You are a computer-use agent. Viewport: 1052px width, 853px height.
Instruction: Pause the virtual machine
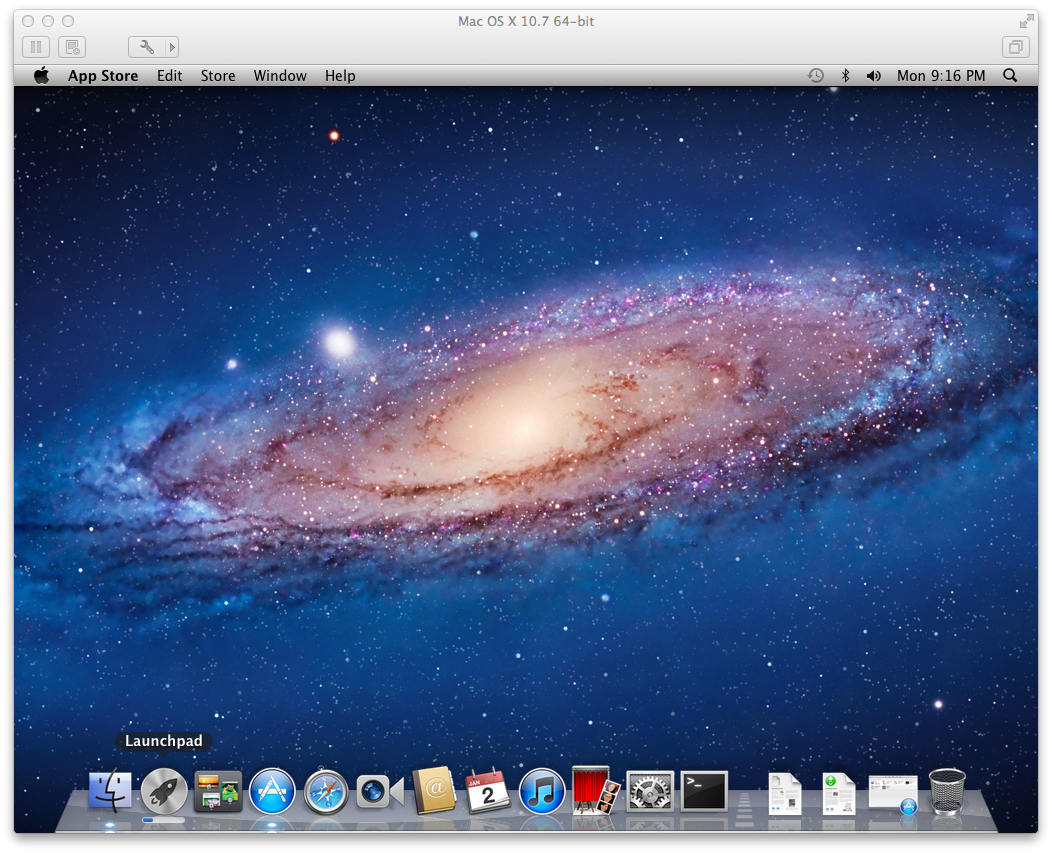[36, 47]
